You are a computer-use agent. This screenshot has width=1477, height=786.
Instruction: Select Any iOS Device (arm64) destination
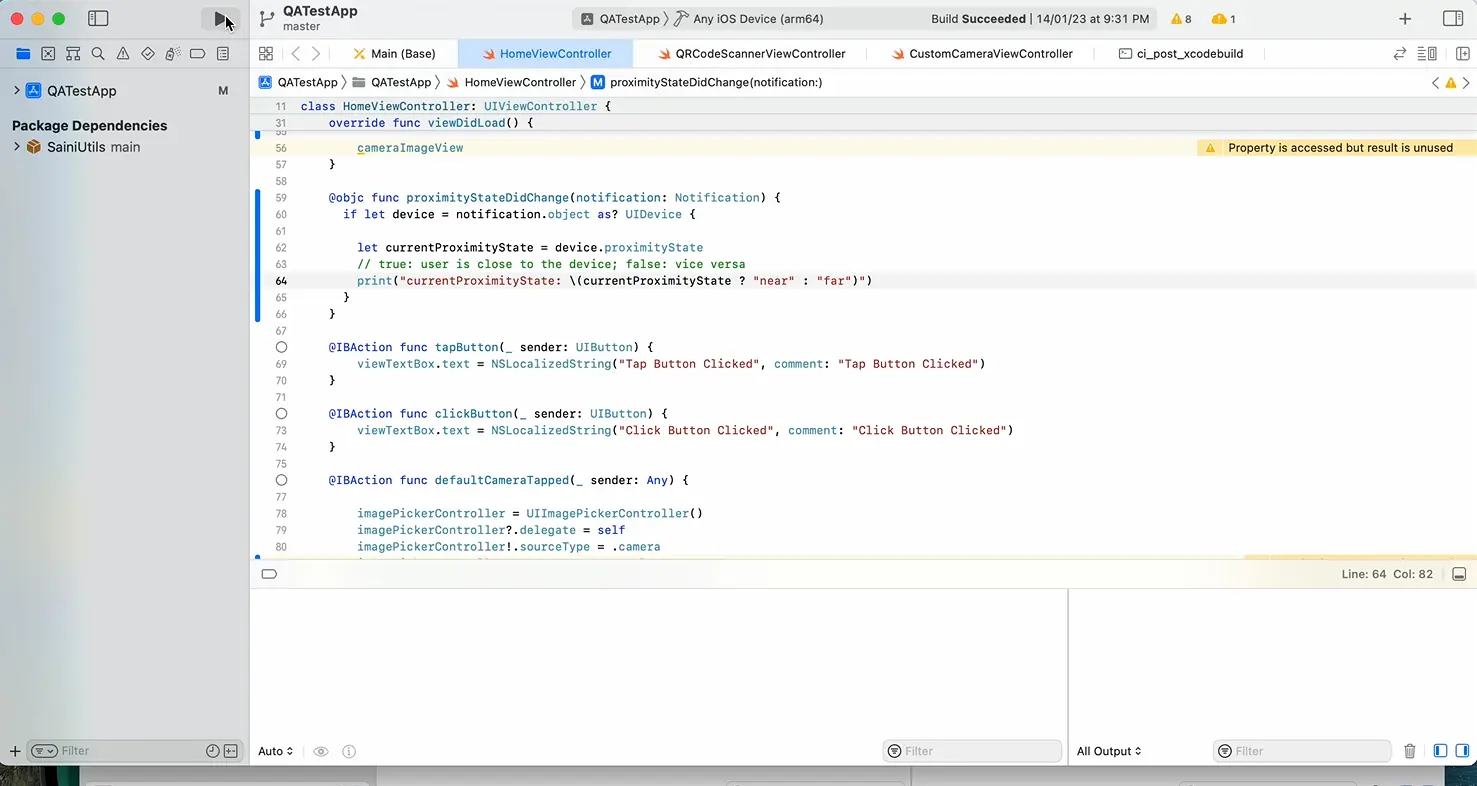point(760,19)
